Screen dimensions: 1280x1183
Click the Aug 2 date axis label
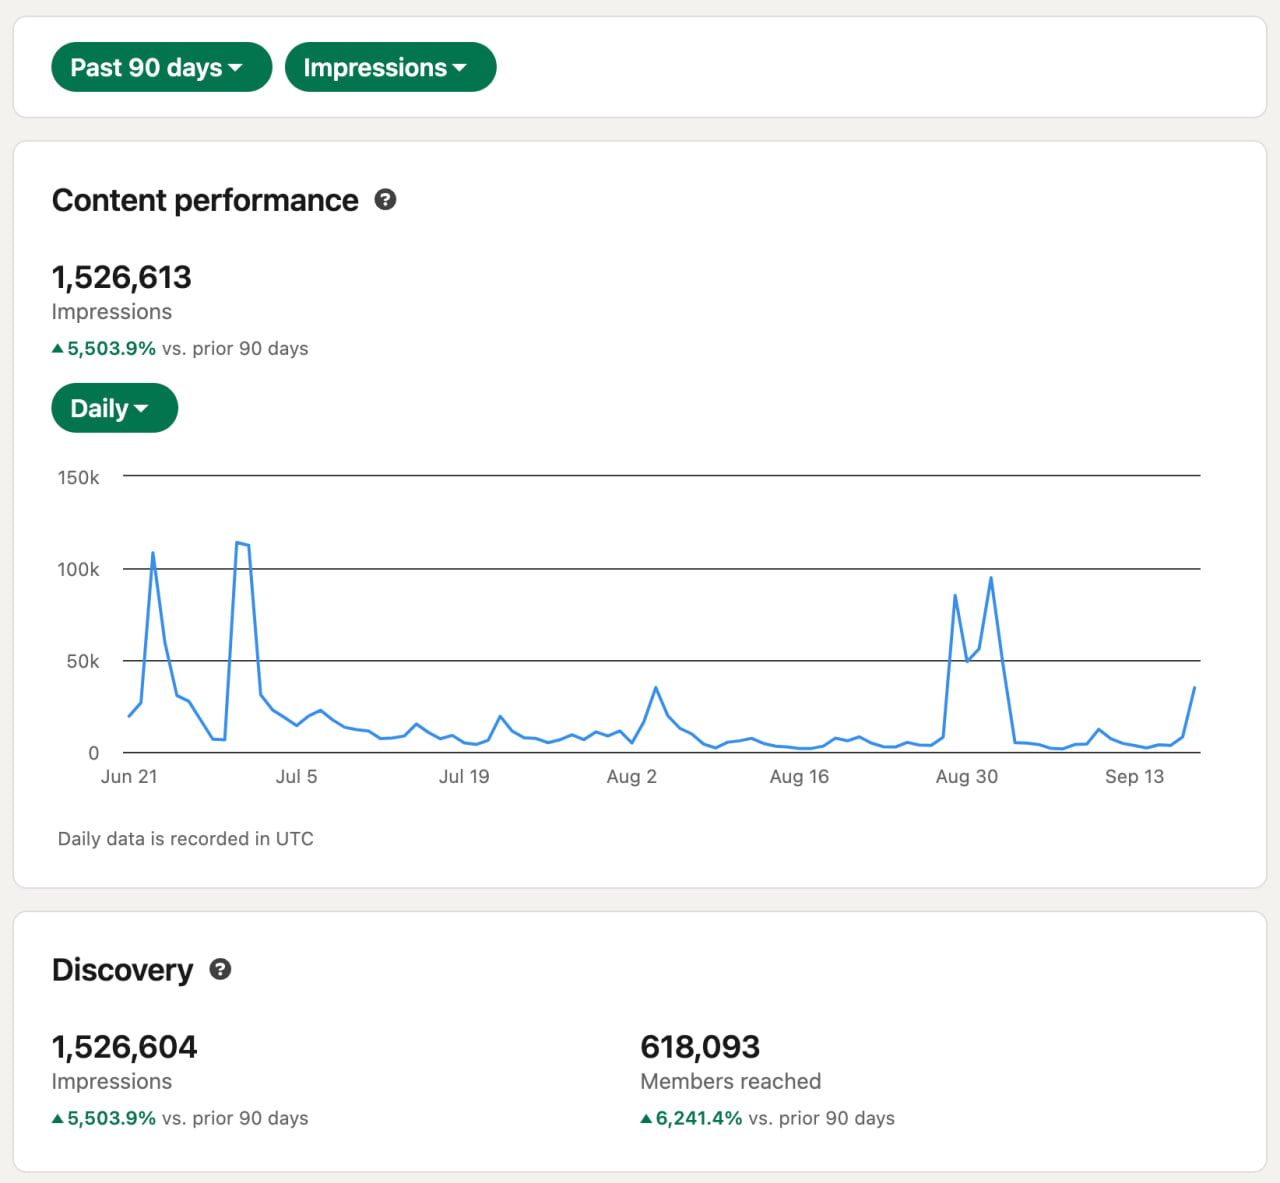coord(631,777)
